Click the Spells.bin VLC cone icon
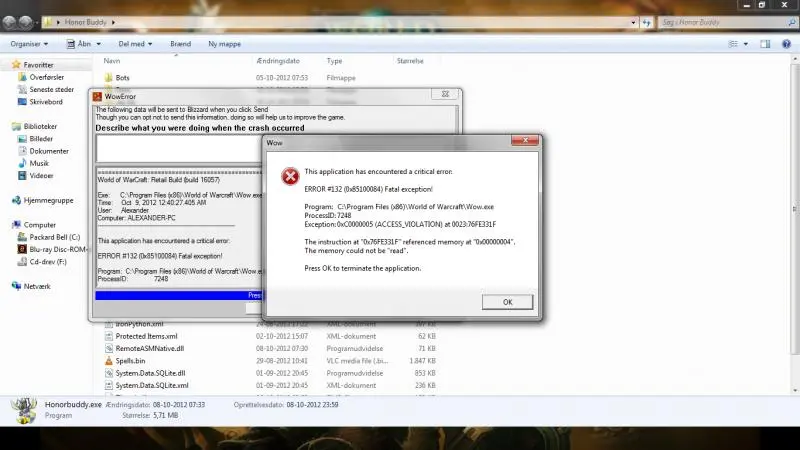The height and width of the screenshot is (450, 800). (108, 361)
